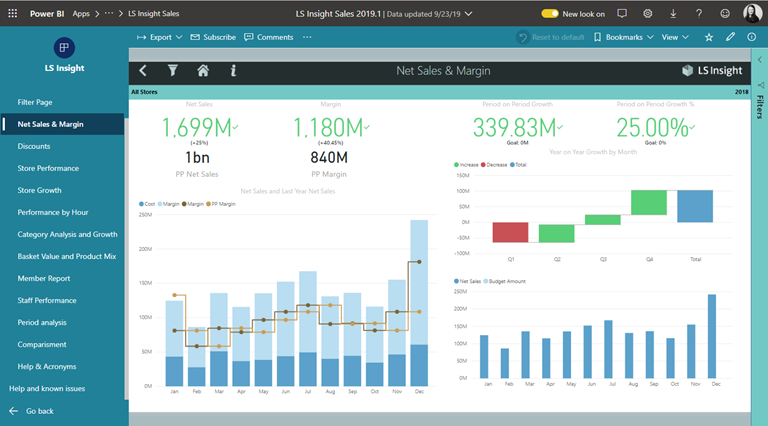Viewport: 768px width, 426px height.
Task: Open the info icon in report header
Action: coord(233,71)
